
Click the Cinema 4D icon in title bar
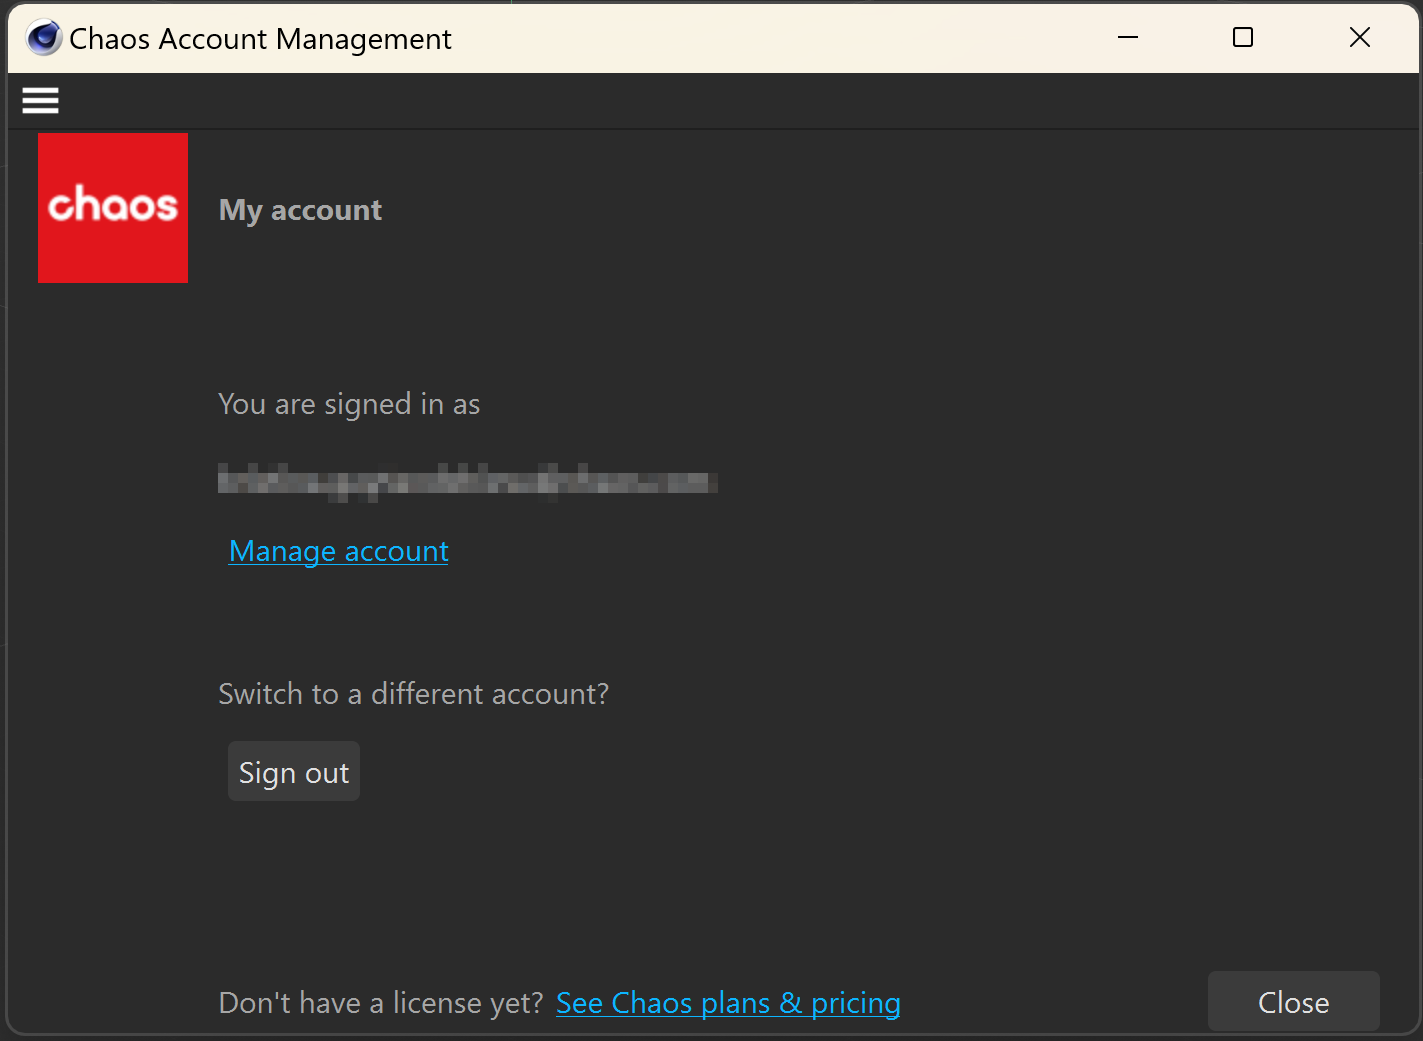point(44,38)
